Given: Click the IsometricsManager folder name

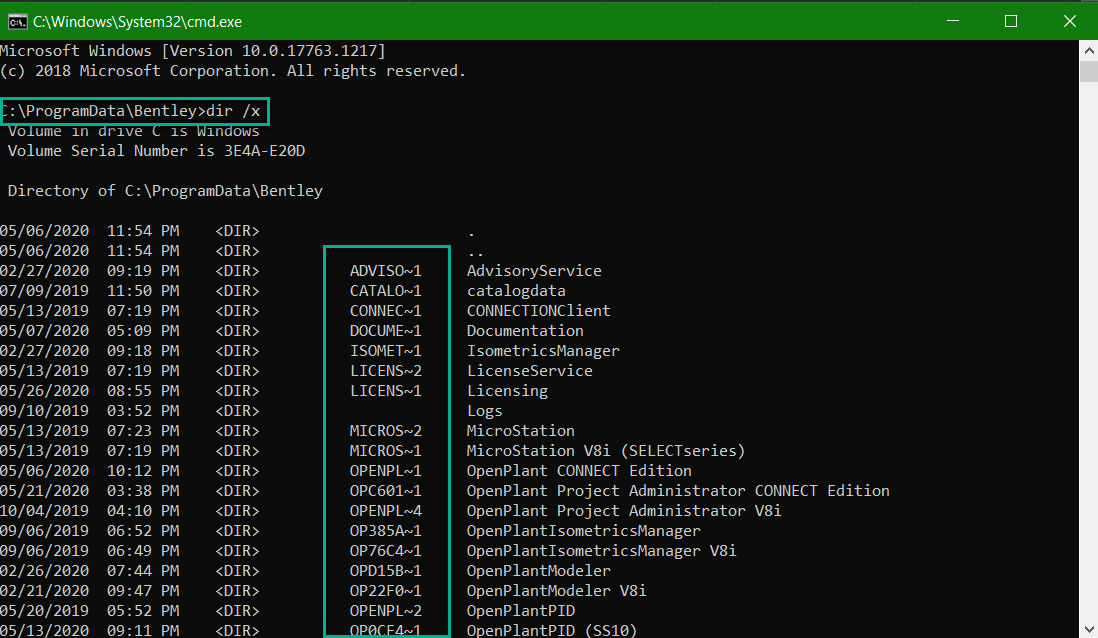Looking at the screenshot, I should [543, 350].
